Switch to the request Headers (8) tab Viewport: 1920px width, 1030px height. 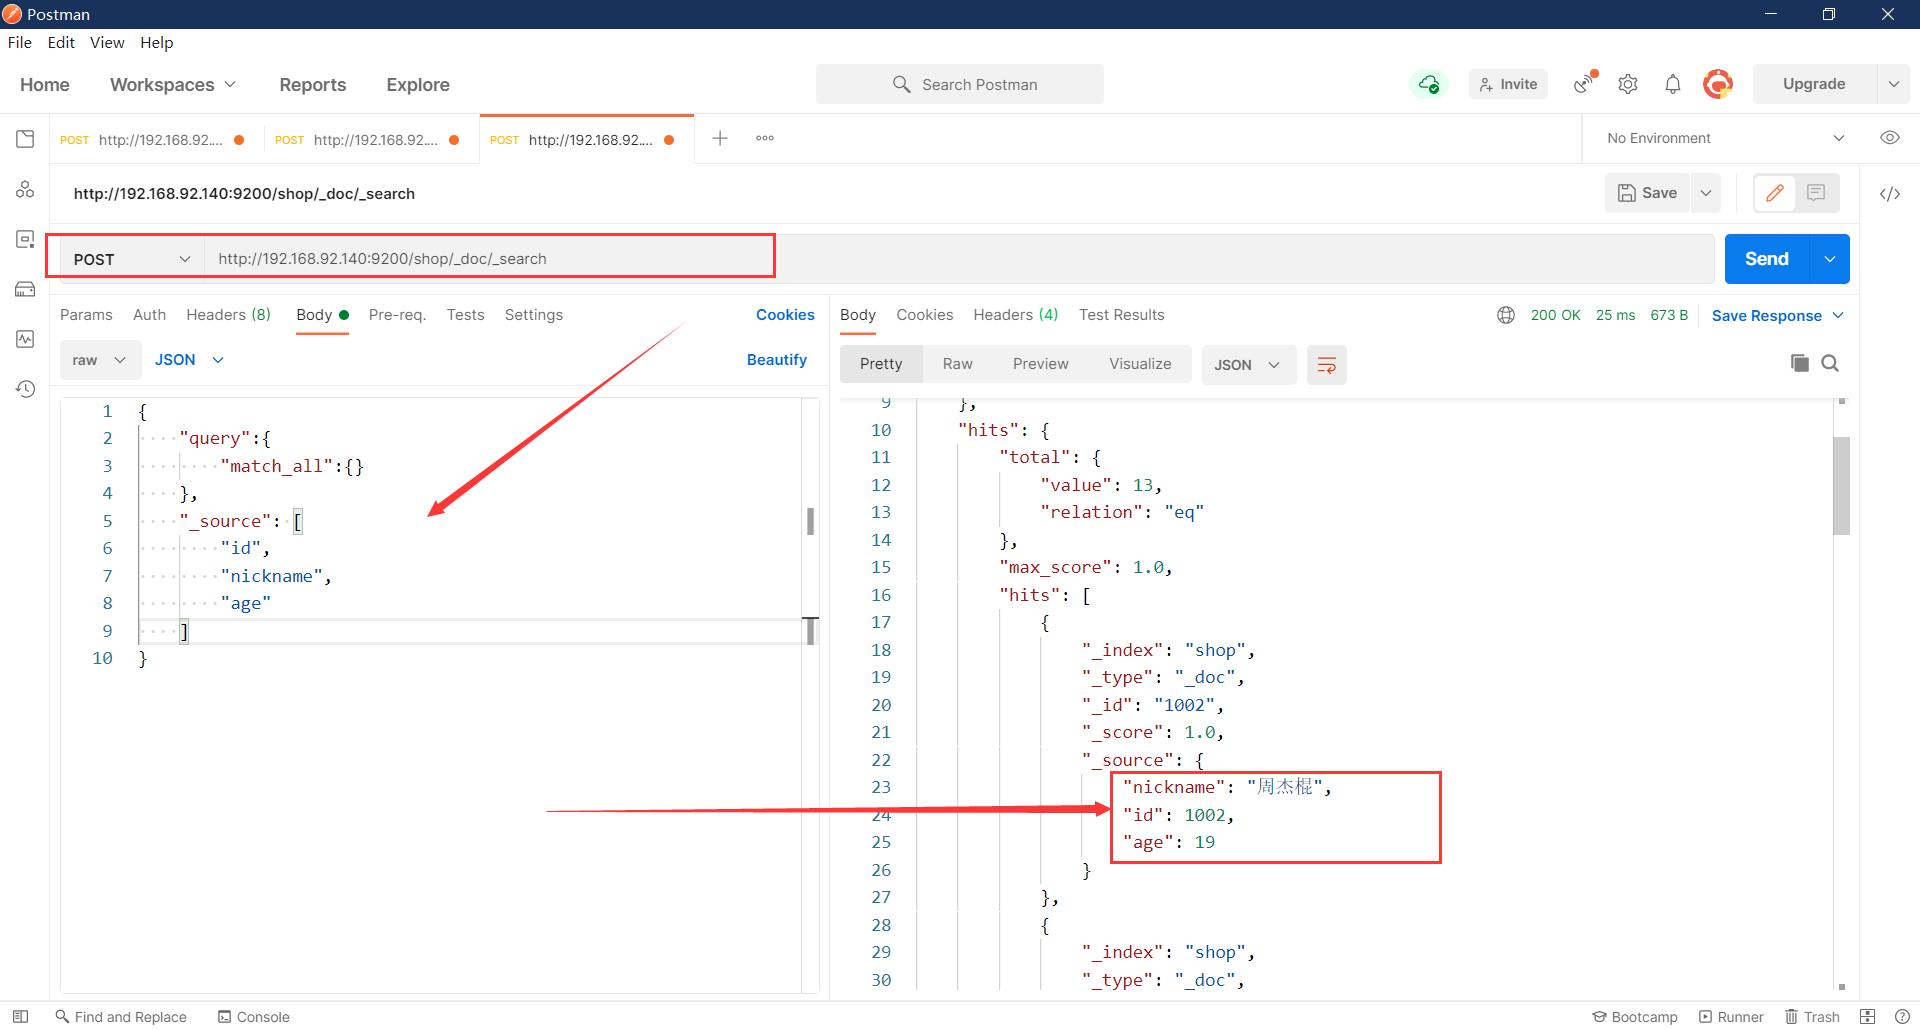(x=228, y=315)
